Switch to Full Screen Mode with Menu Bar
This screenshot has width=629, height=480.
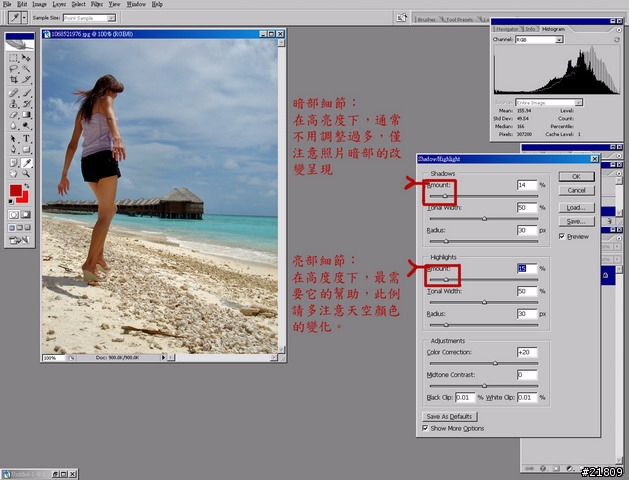(x=19, y=228)
